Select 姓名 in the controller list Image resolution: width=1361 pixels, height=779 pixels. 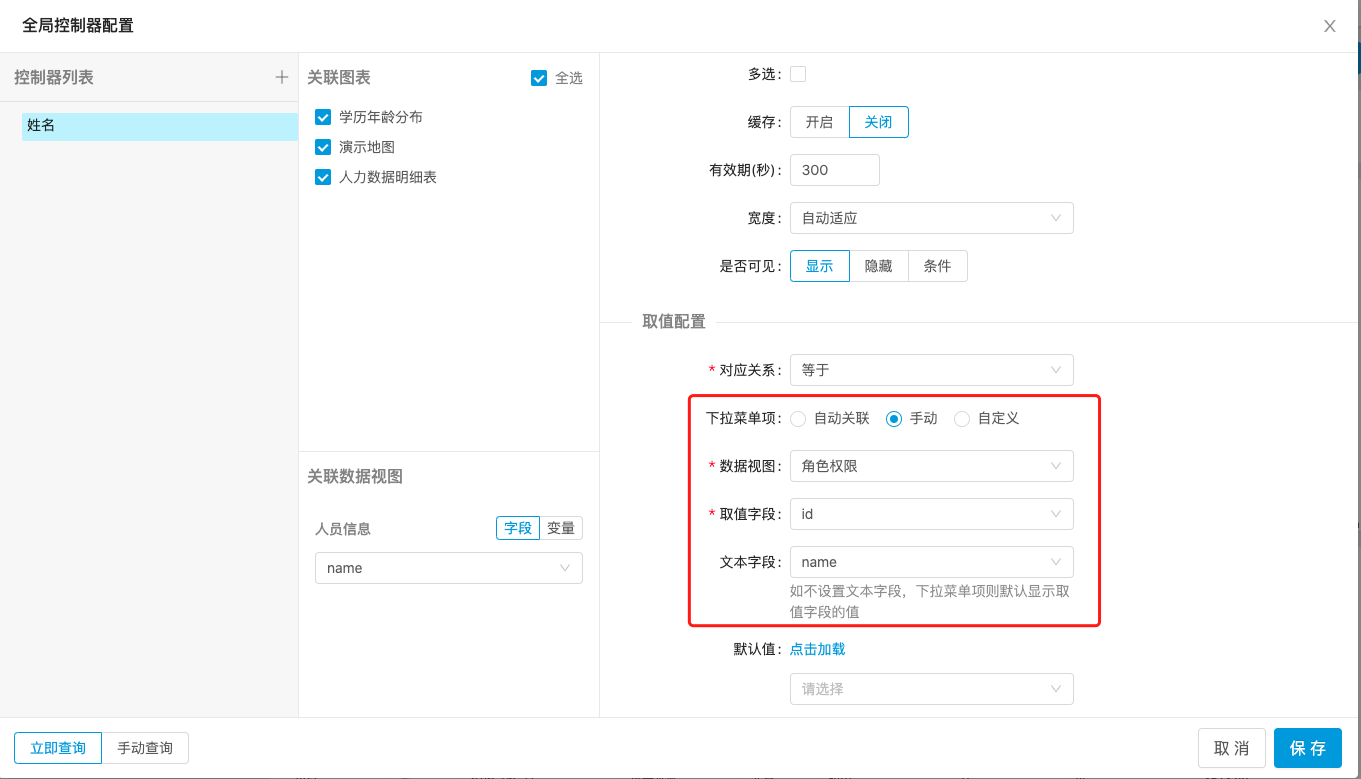click(x=160, y=126)
